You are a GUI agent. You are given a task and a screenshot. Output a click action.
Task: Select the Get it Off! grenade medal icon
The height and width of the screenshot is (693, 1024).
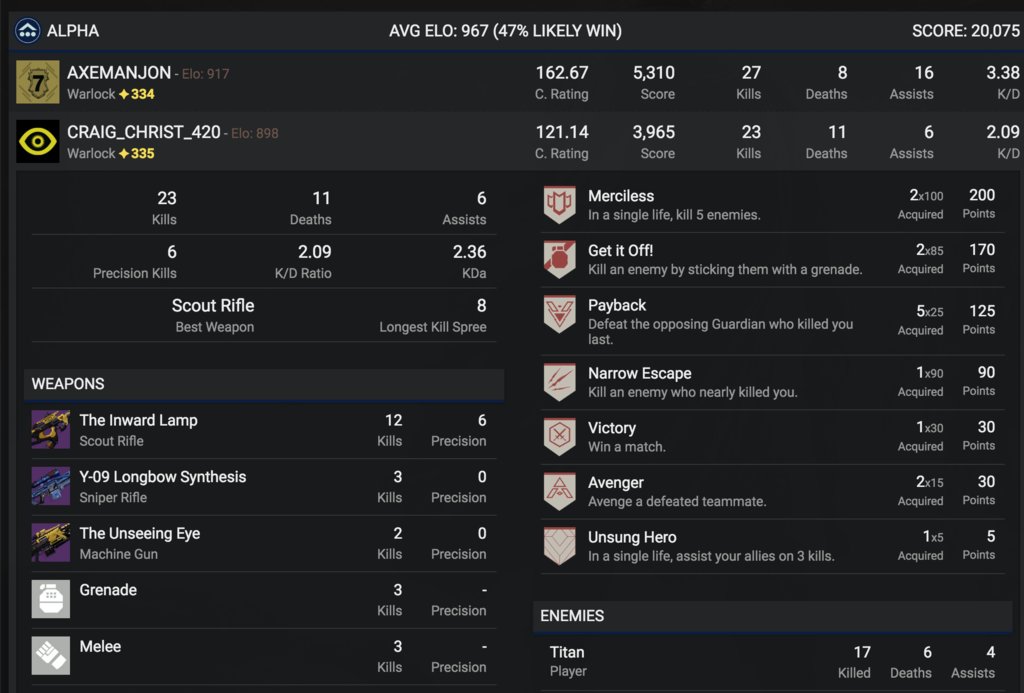point(560,259)
